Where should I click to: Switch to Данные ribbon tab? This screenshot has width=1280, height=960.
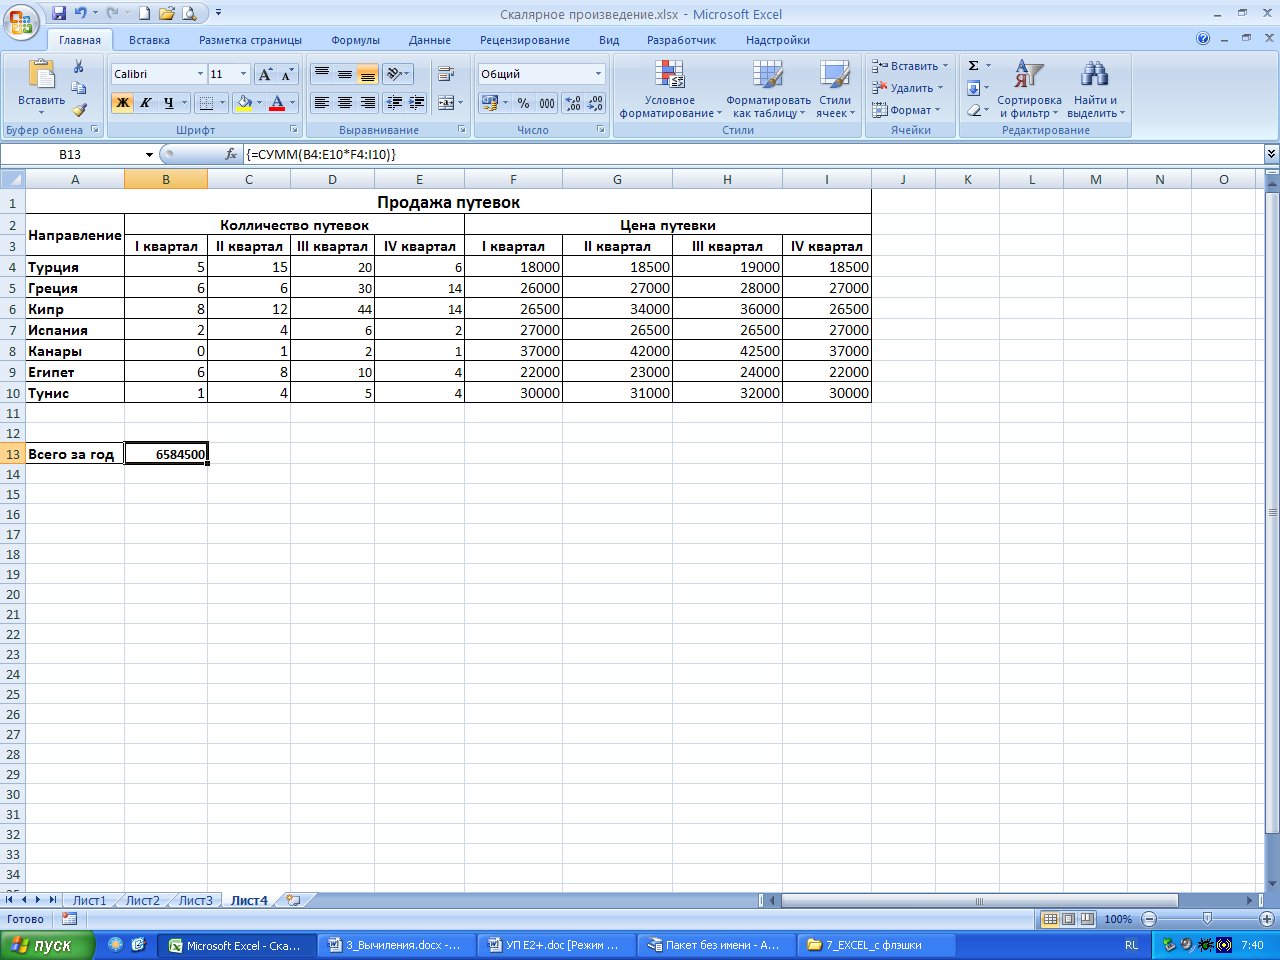[430, 40]
